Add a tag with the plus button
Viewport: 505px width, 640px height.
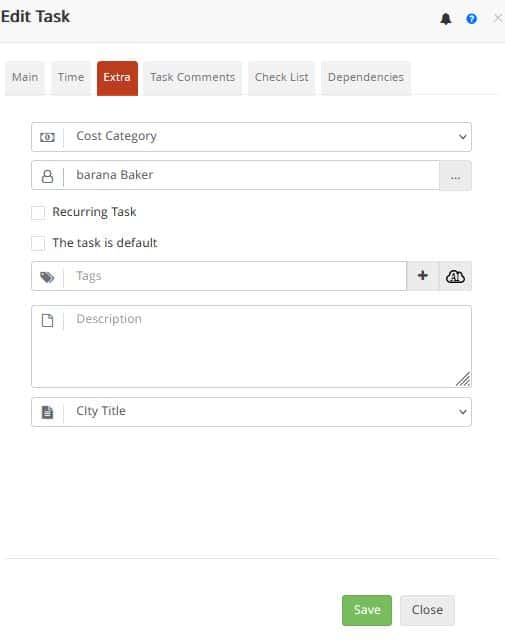tap(423, 276)
